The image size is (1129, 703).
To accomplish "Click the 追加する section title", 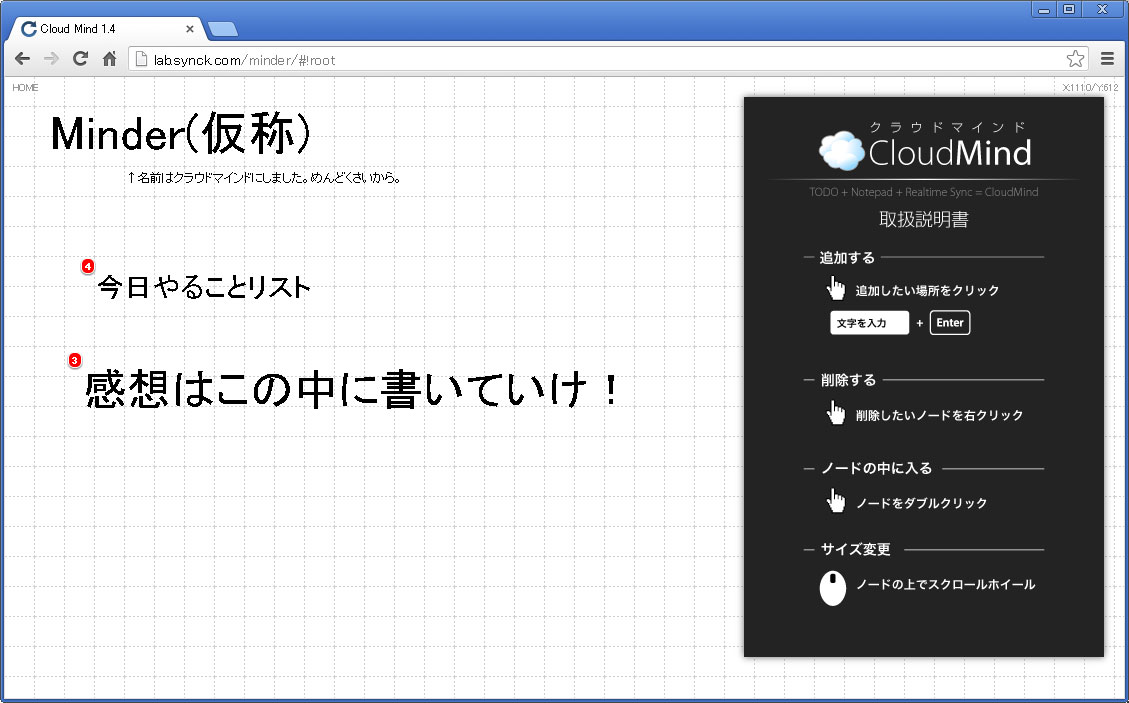I will click(847, 257).
